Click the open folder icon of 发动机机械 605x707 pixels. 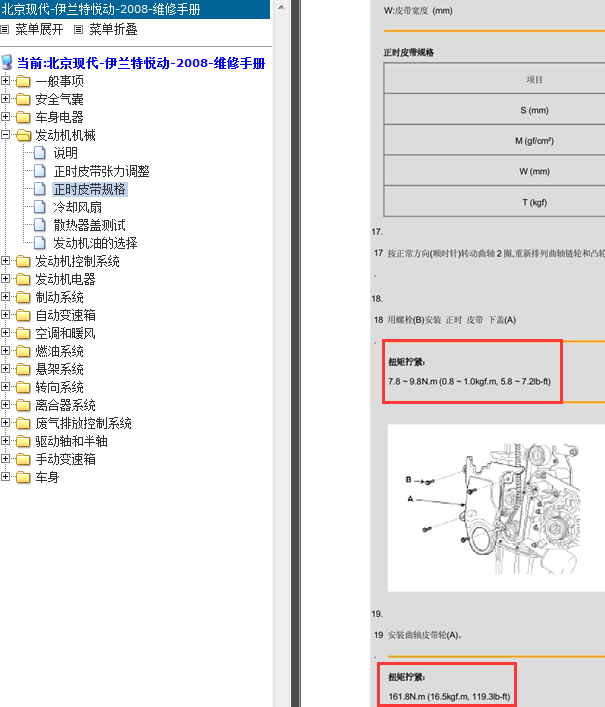coord(23,135)
